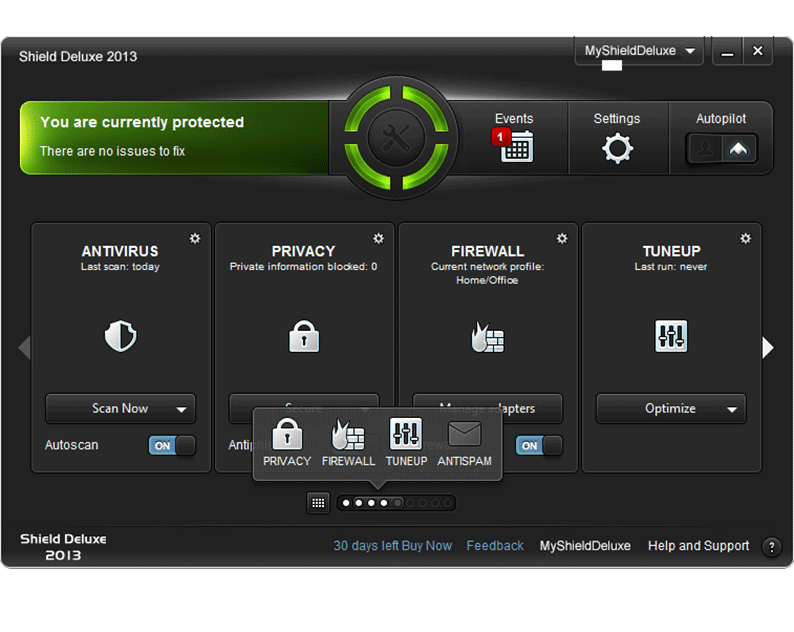This screenshot has height=632, width=794.
Task: Toggle the Firewall ON switch
Action: (539, 446)
